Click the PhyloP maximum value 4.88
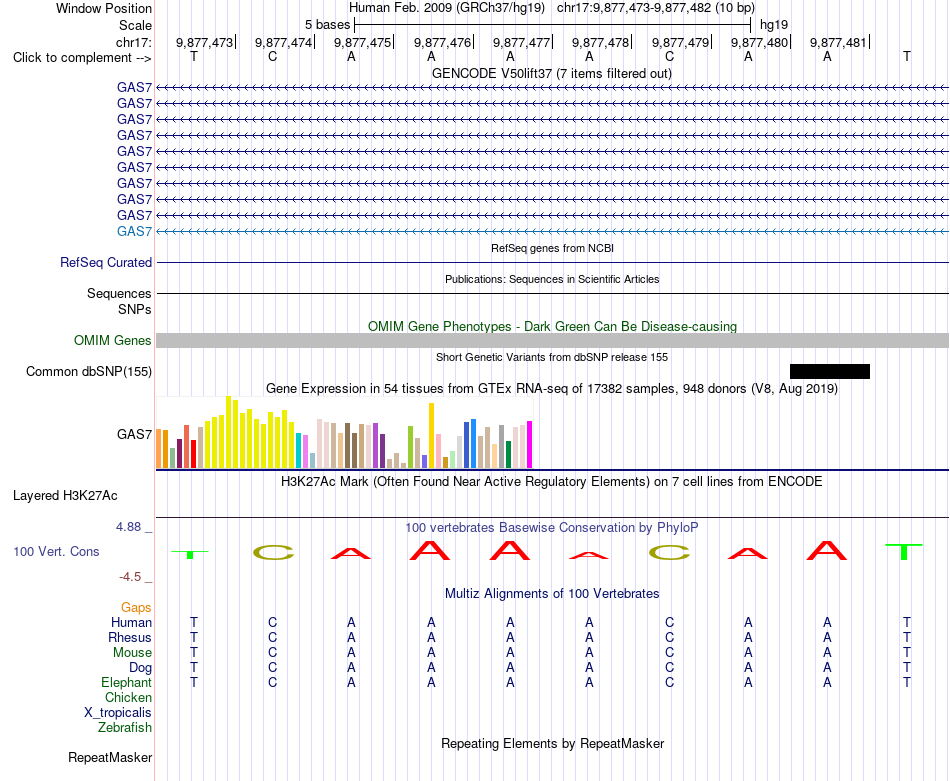This screenshot has height=781, width=950. tap(128, 527)
